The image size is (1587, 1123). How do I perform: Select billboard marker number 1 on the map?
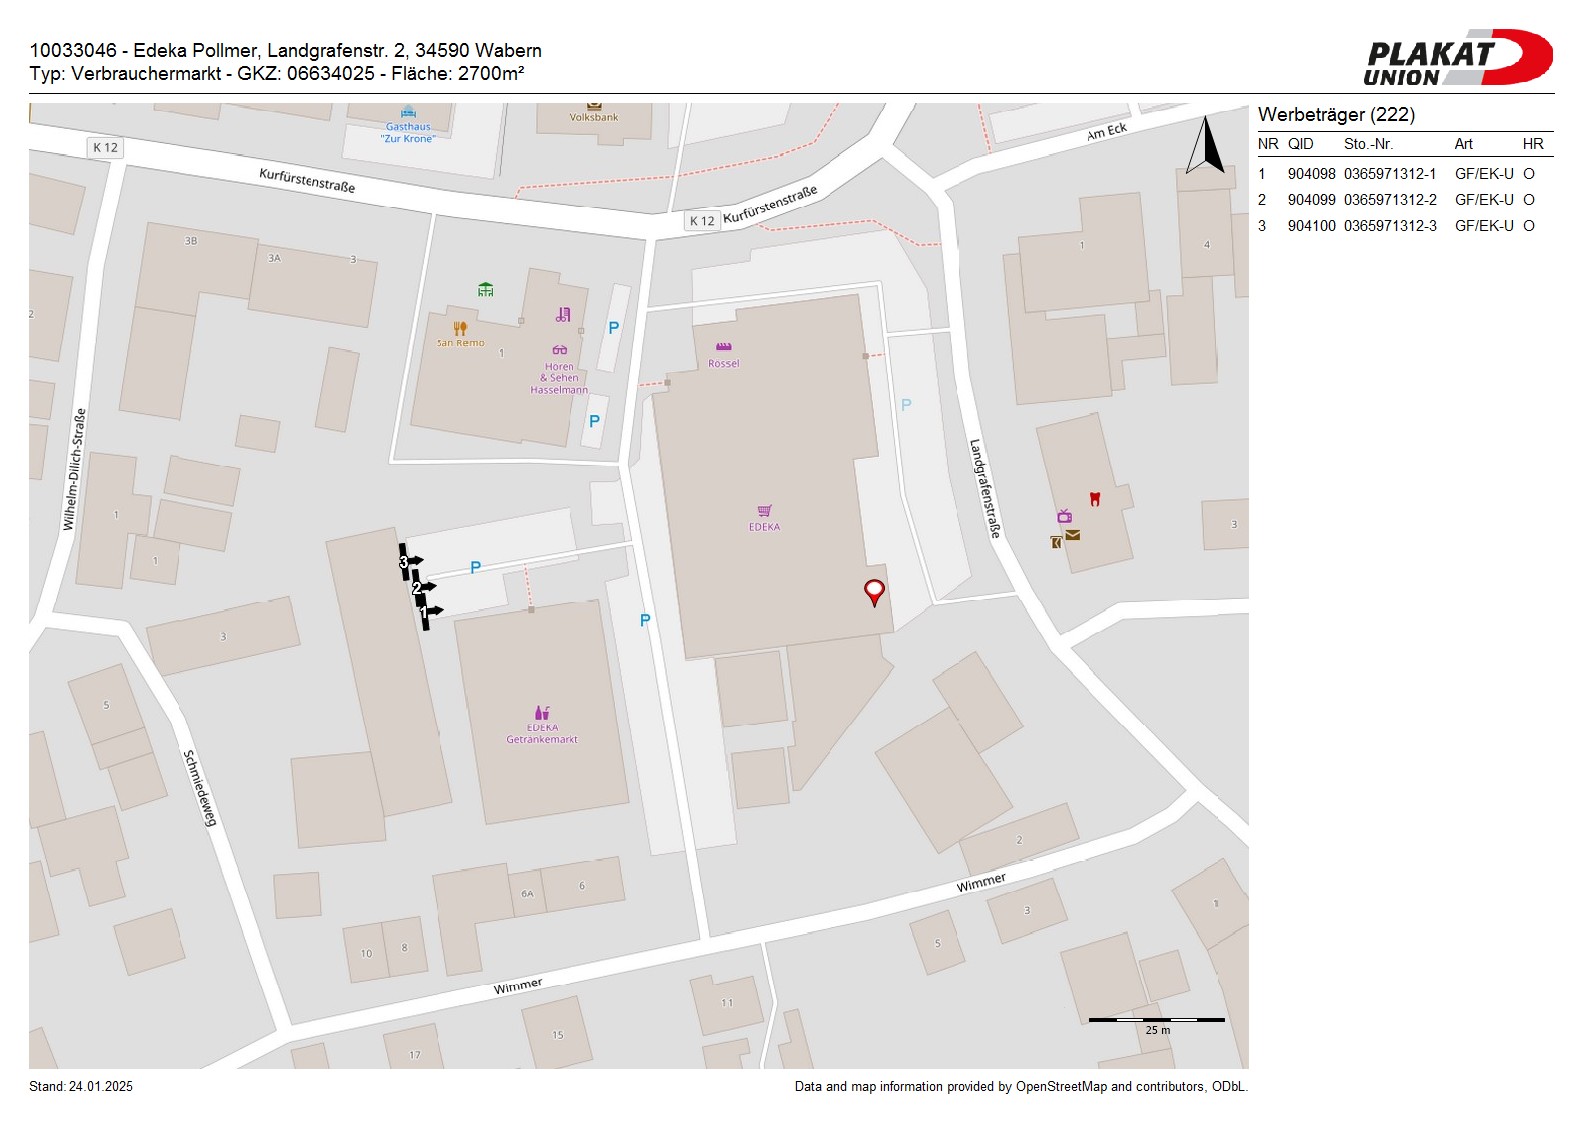(x=424, y=611)
